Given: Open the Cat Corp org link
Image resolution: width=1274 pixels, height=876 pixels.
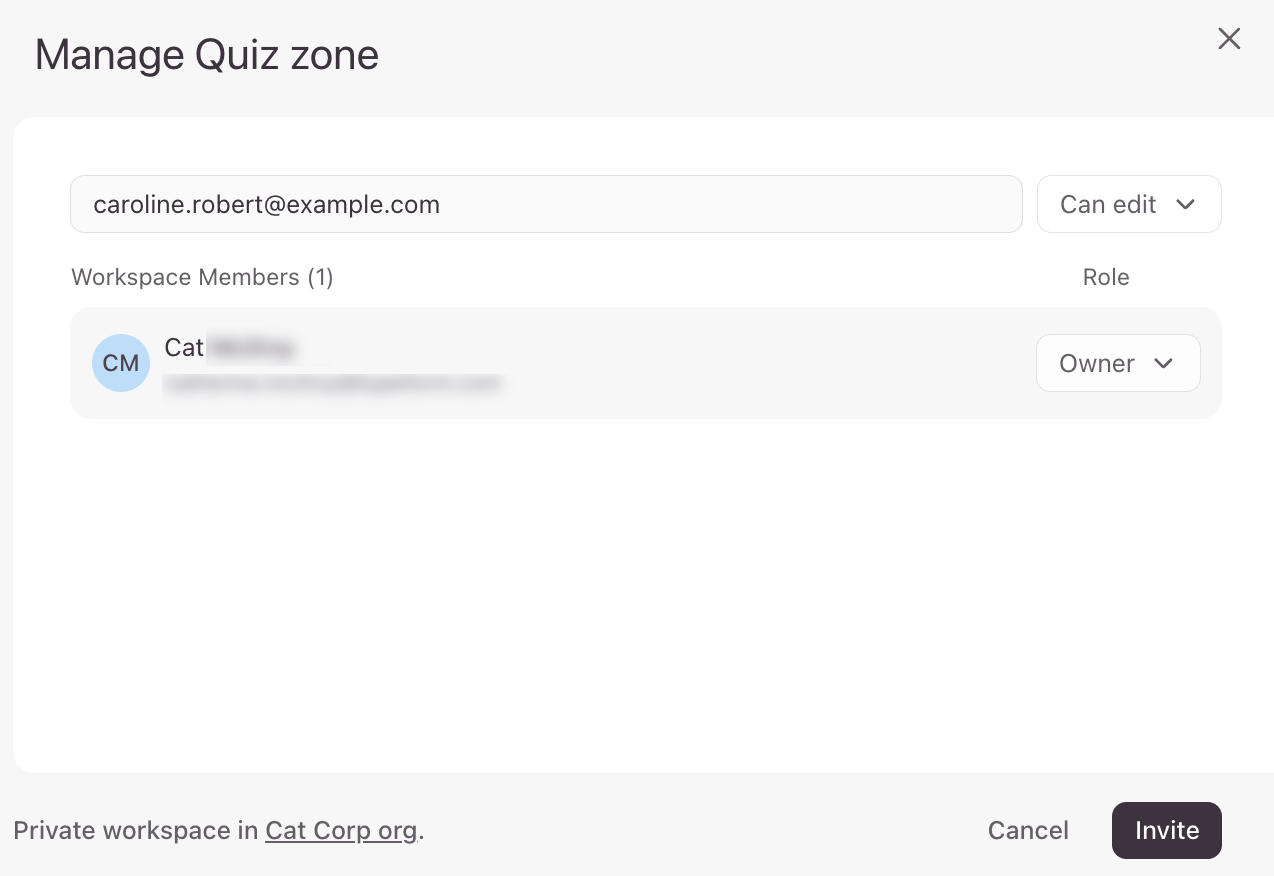Looking at the screenshot, I should point(341,830).
